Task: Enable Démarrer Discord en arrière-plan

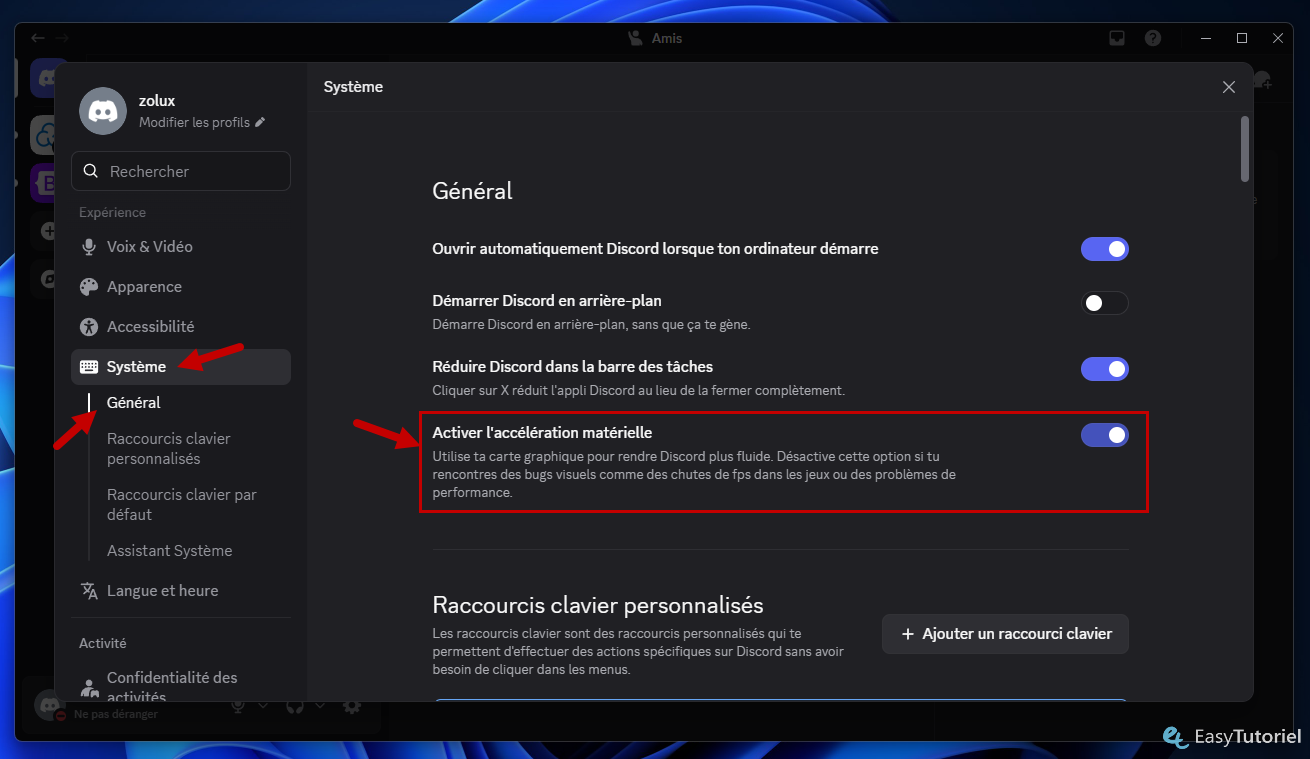Action: tap(1105, 303)
